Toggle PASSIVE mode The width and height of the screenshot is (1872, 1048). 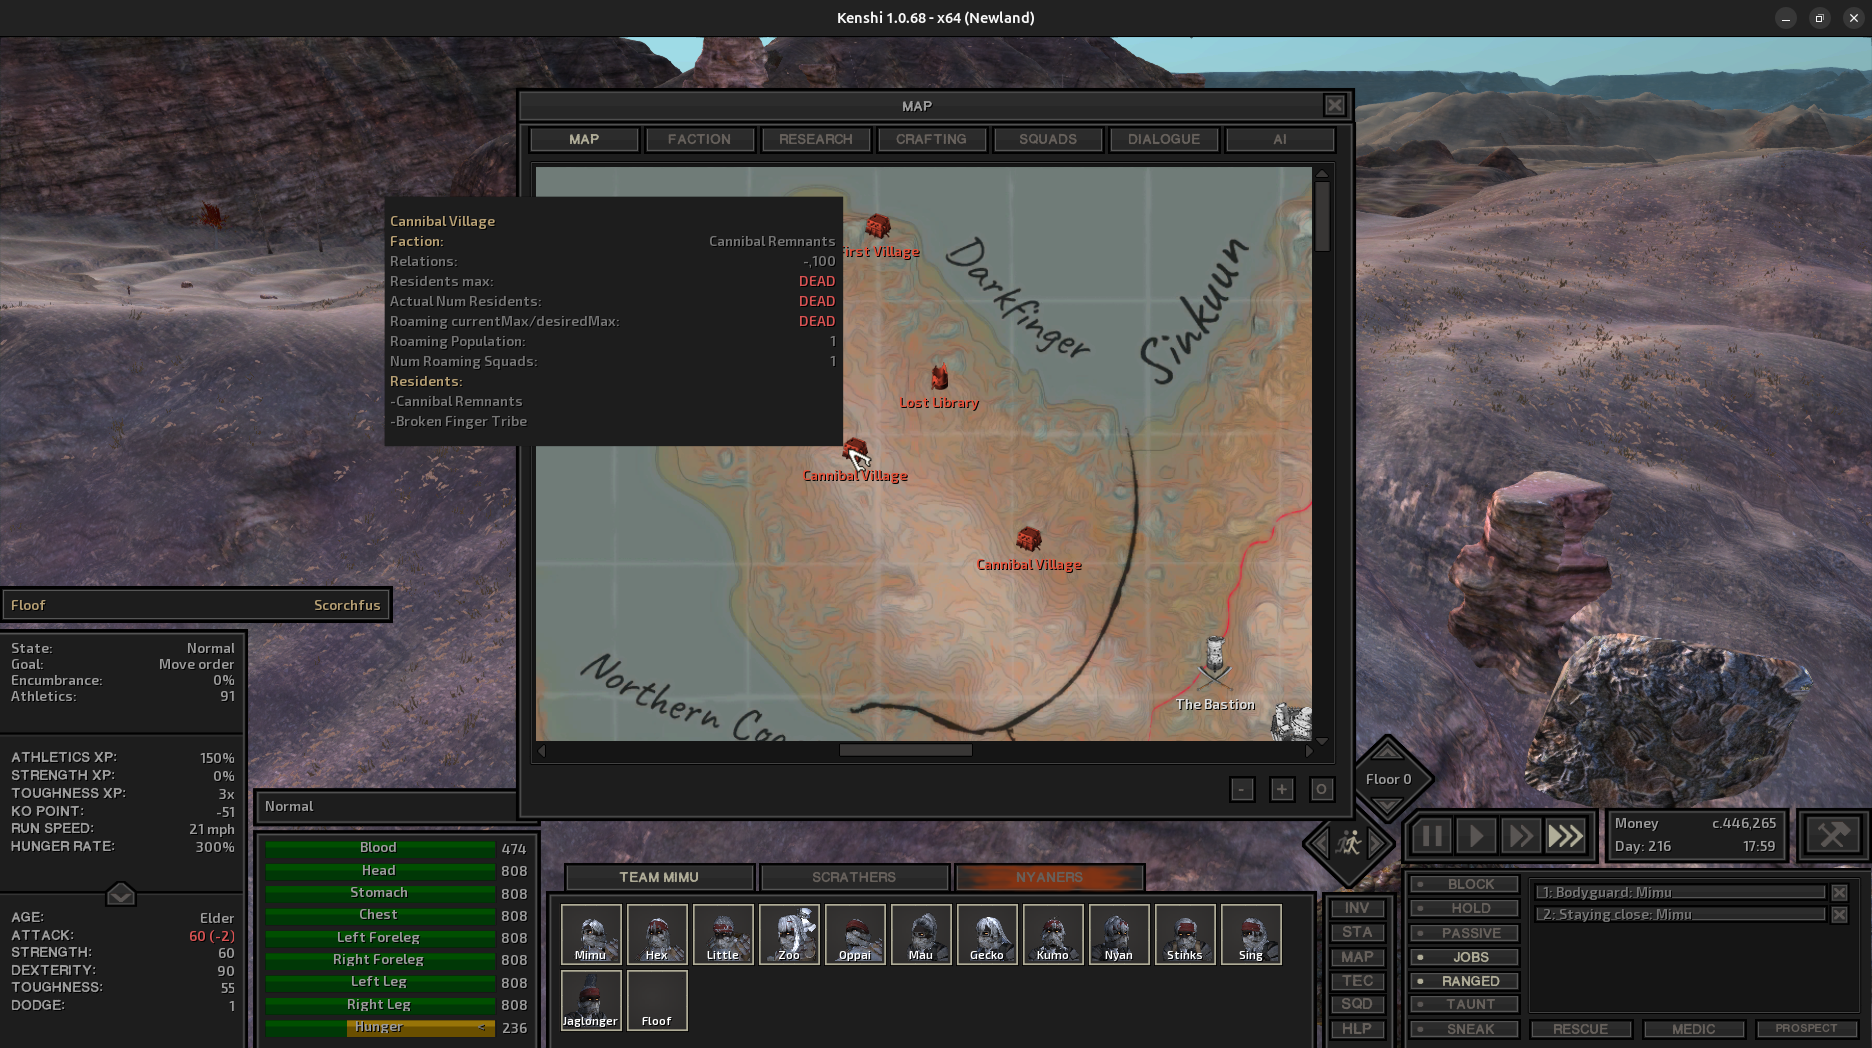pyautogui.click(x=1464, y=933)
